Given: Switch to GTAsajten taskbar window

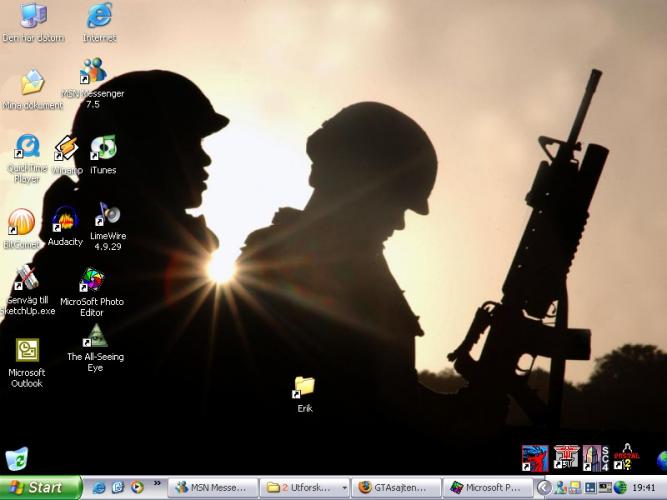Looking at the screenshot, I should coord(396,488).
